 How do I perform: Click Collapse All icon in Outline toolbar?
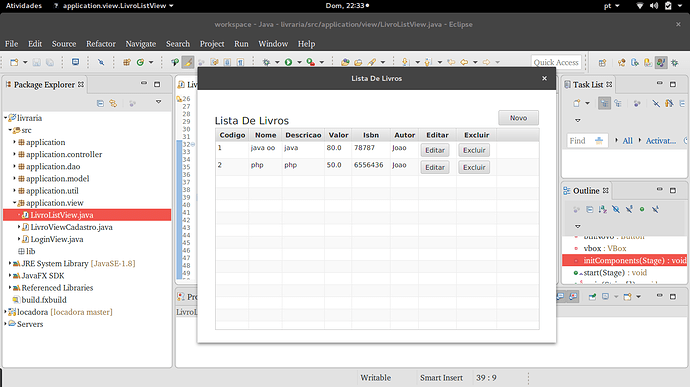click(590, 210)
